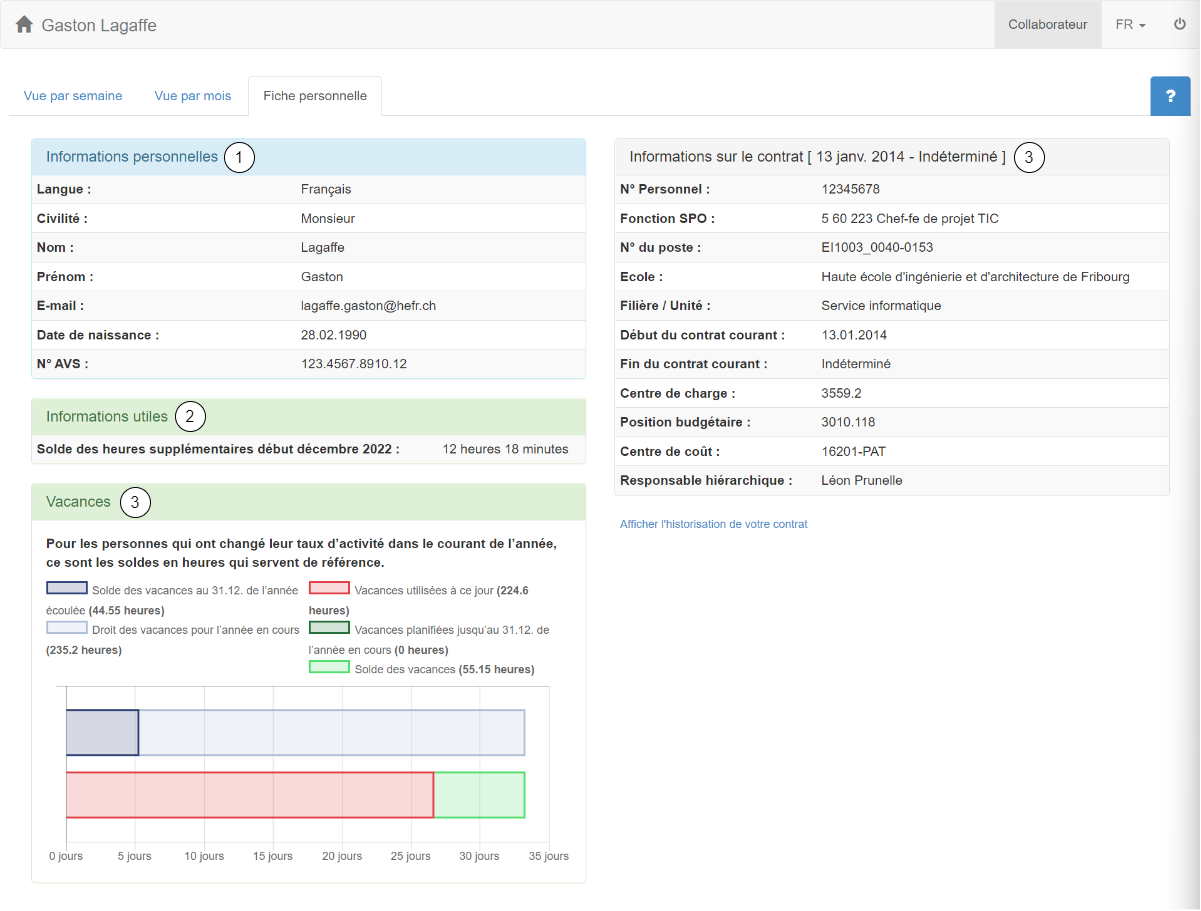Image resolution: width=1201 pixels, height=911 pixels.
Task: Click the red used vacation bar in chart
Action: coord(250,795)
